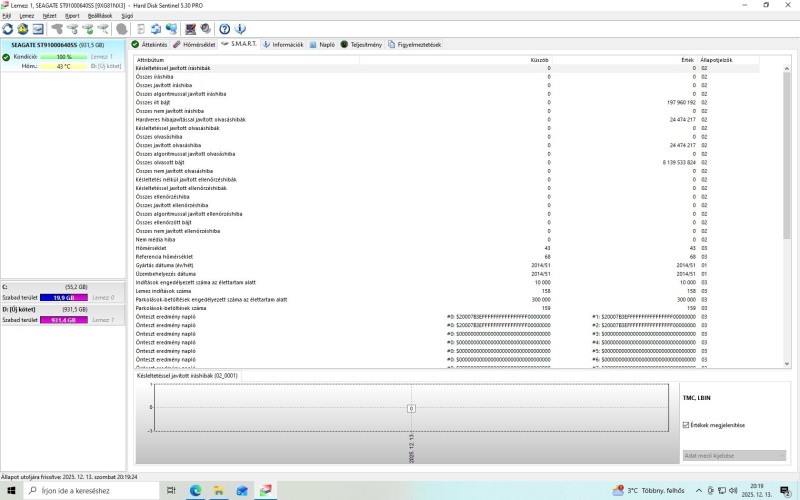This screenshot has height=500, width=800.
Task: Click the attribute list scroll up arrow
Action: pyautogui.click(x=786, y=68)
